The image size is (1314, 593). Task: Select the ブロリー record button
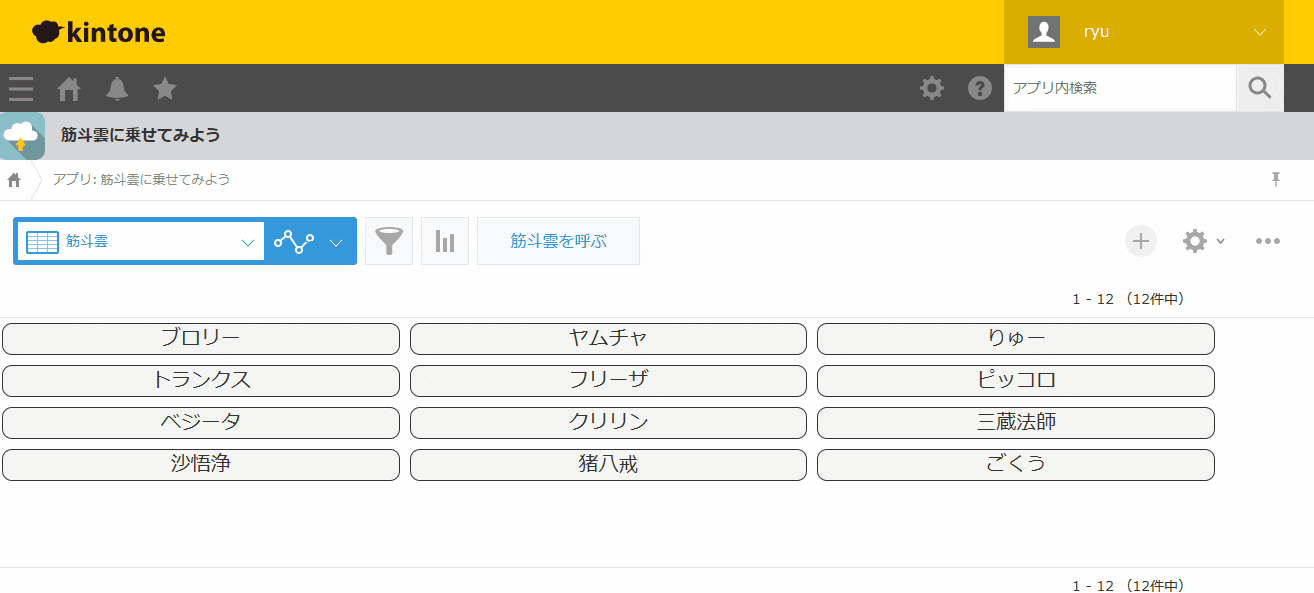pyautogui.click(x=201, y=339)
